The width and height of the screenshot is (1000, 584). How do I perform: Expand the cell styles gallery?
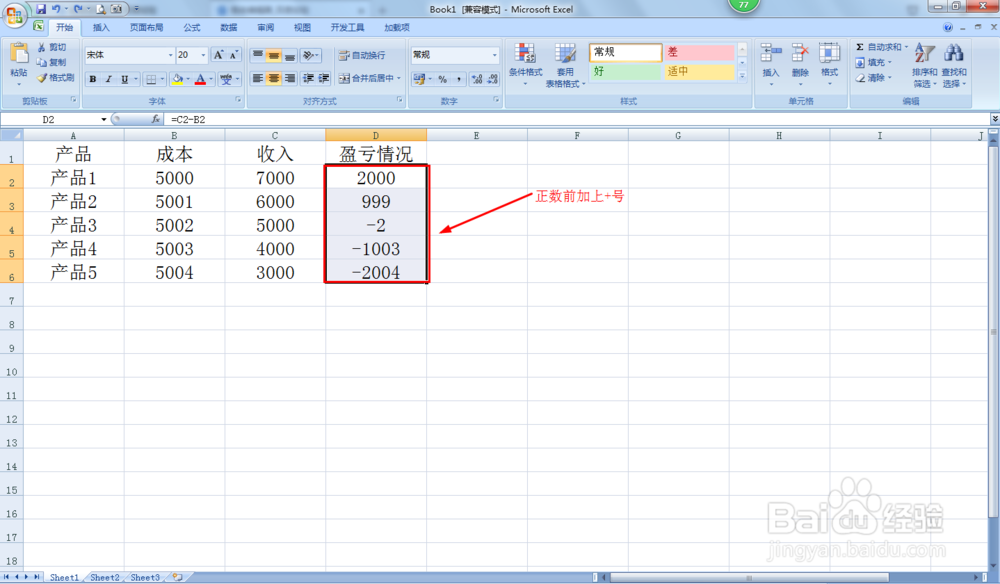742,76
